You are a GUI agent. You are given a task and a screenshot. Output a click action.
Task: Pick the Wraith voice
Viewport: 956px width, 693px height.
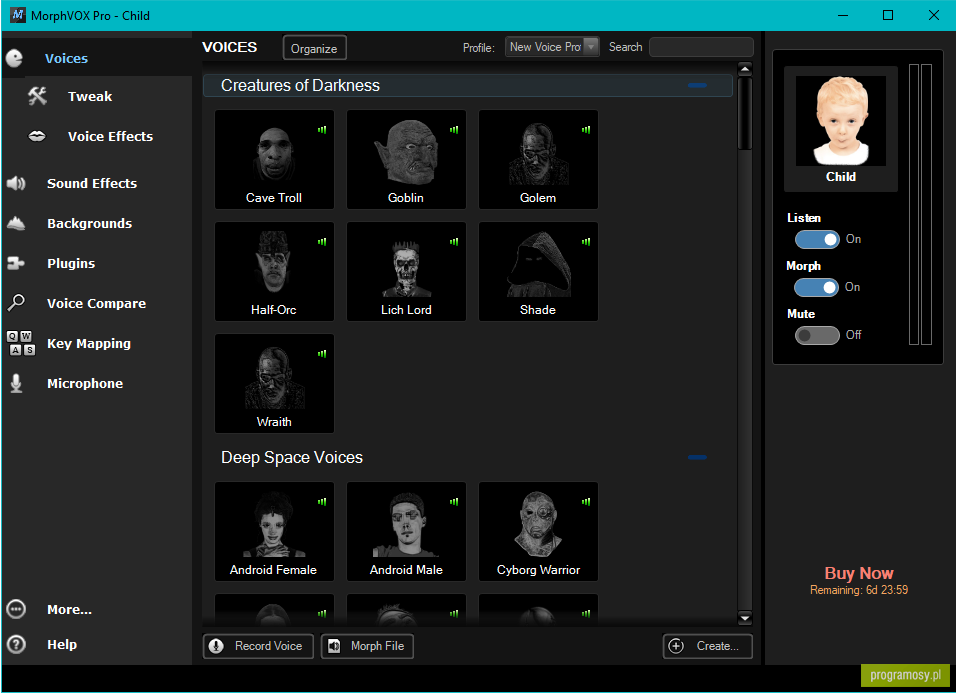coord(274,383)
